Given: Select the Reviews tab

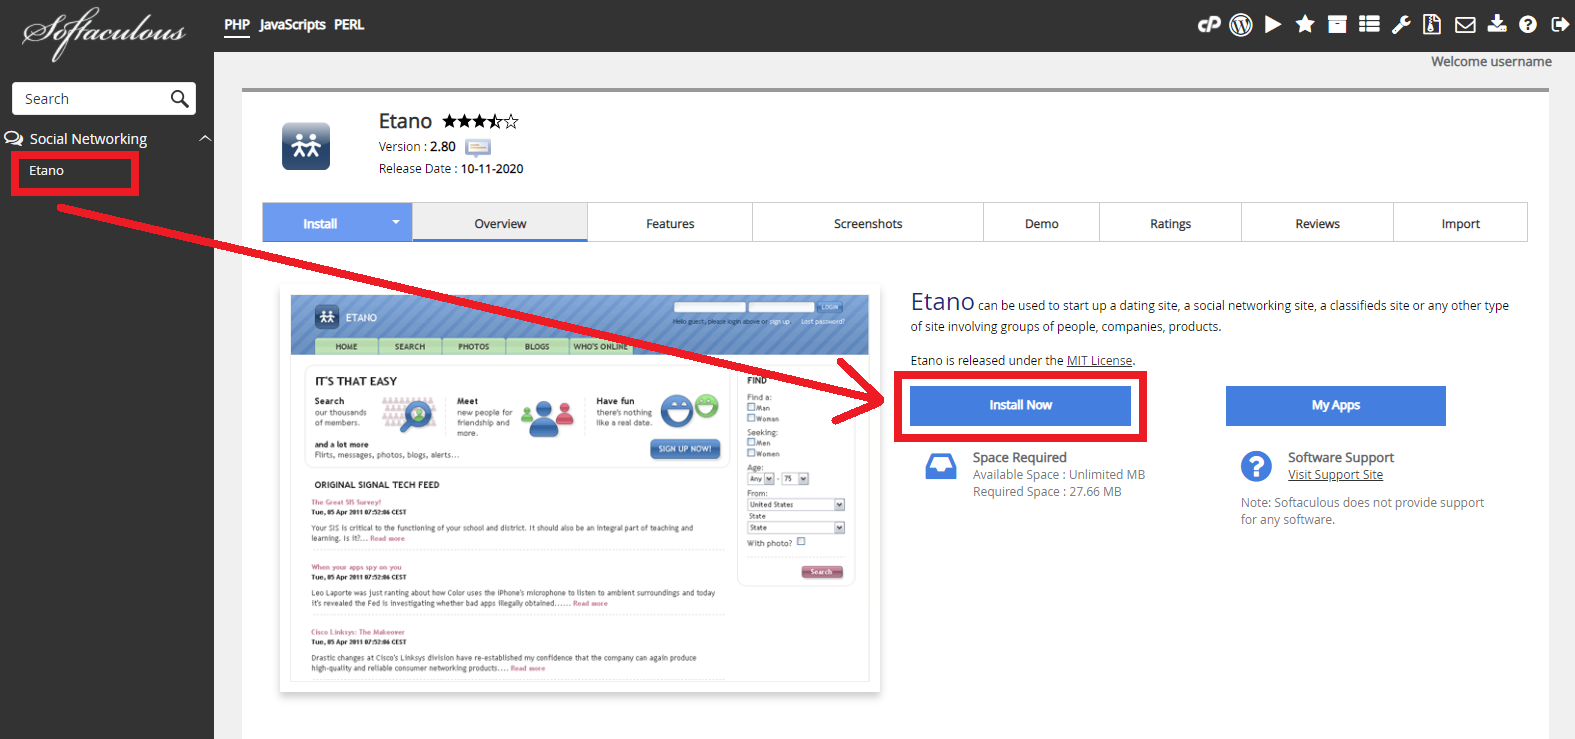Looking at the screenshot, I should (x=1317, y=224).
